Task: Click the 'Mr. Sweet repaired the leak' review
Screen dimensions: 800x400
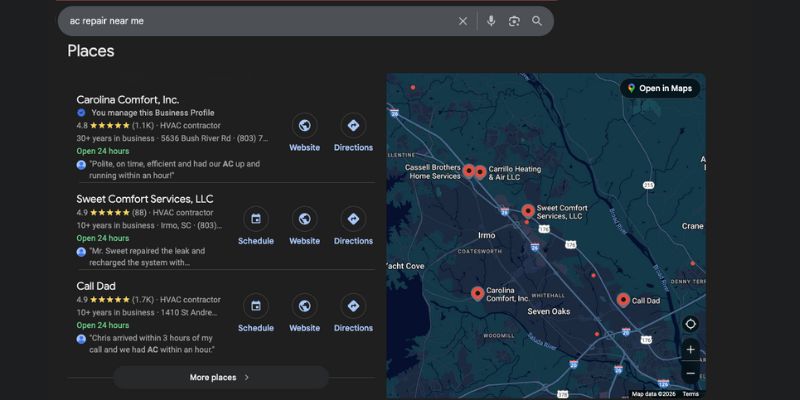Action: pos(147,257)
